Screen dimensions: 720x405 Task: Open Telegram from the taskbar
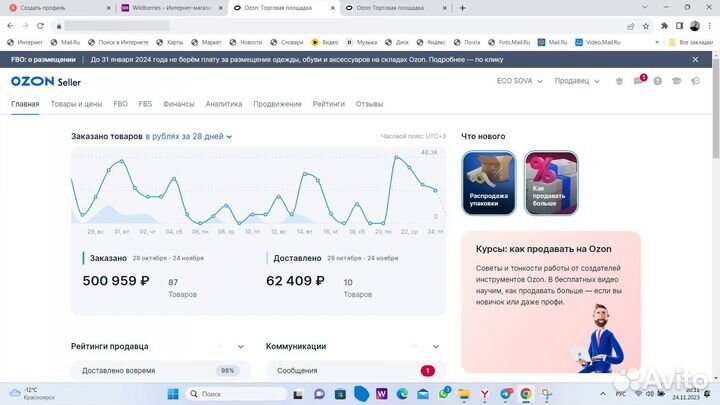coord(506,394)
